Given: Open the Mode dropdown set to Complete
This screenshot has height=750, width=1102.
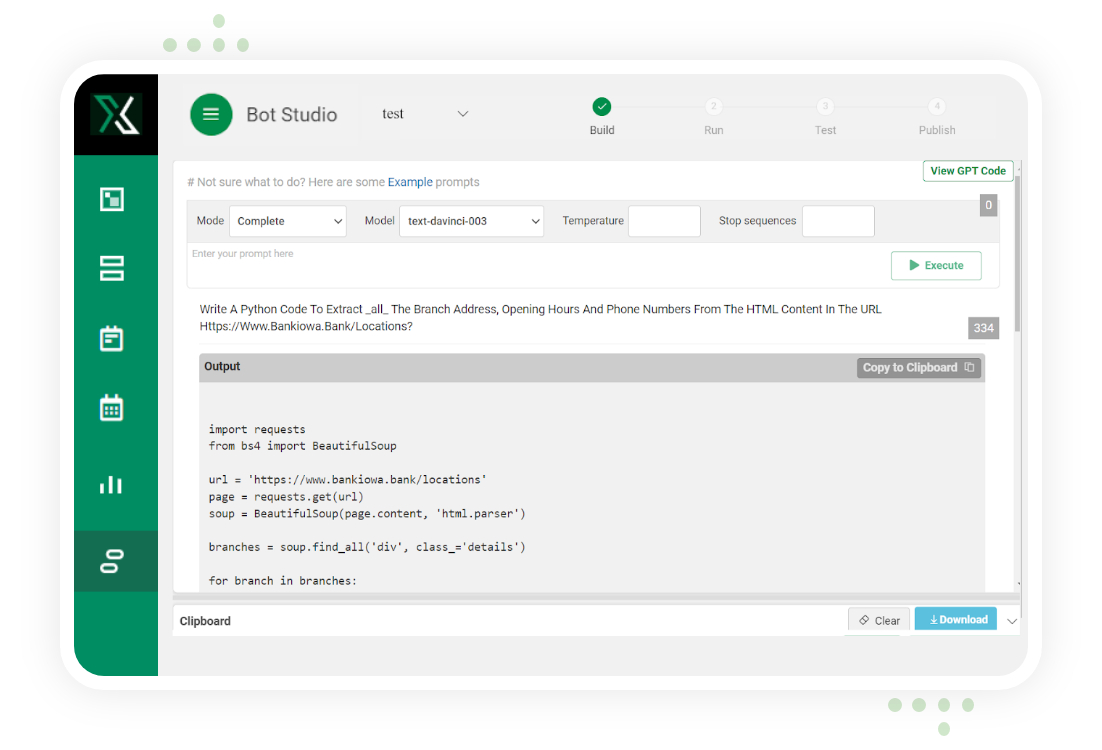Looking at the screenshot, I should (287, 221).
